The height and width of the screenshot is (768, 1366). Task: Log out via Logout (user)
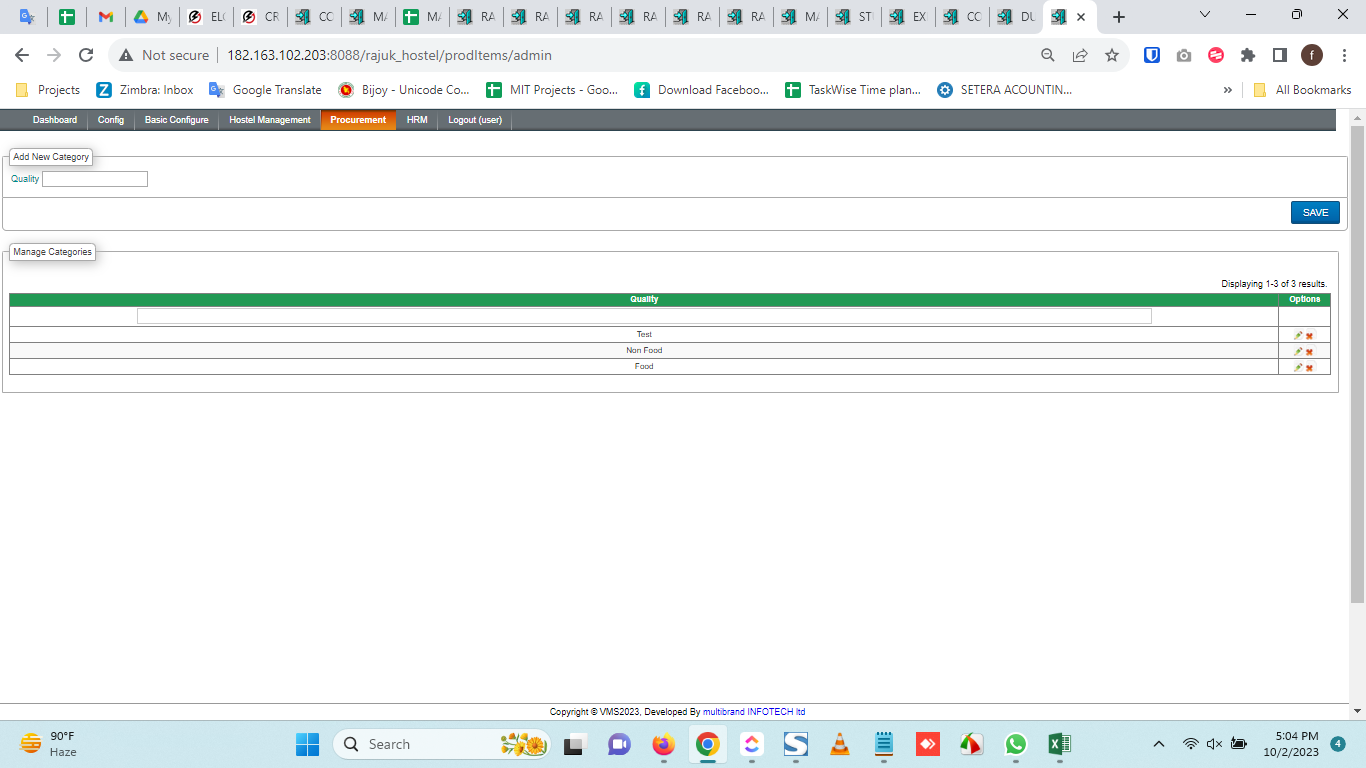(x=475, y=120)
